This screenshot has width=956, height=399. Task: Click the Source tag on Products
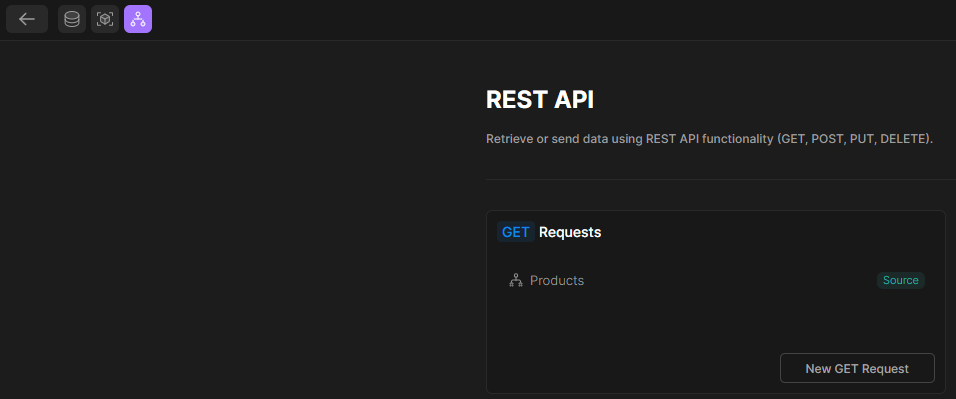[901, 281]
